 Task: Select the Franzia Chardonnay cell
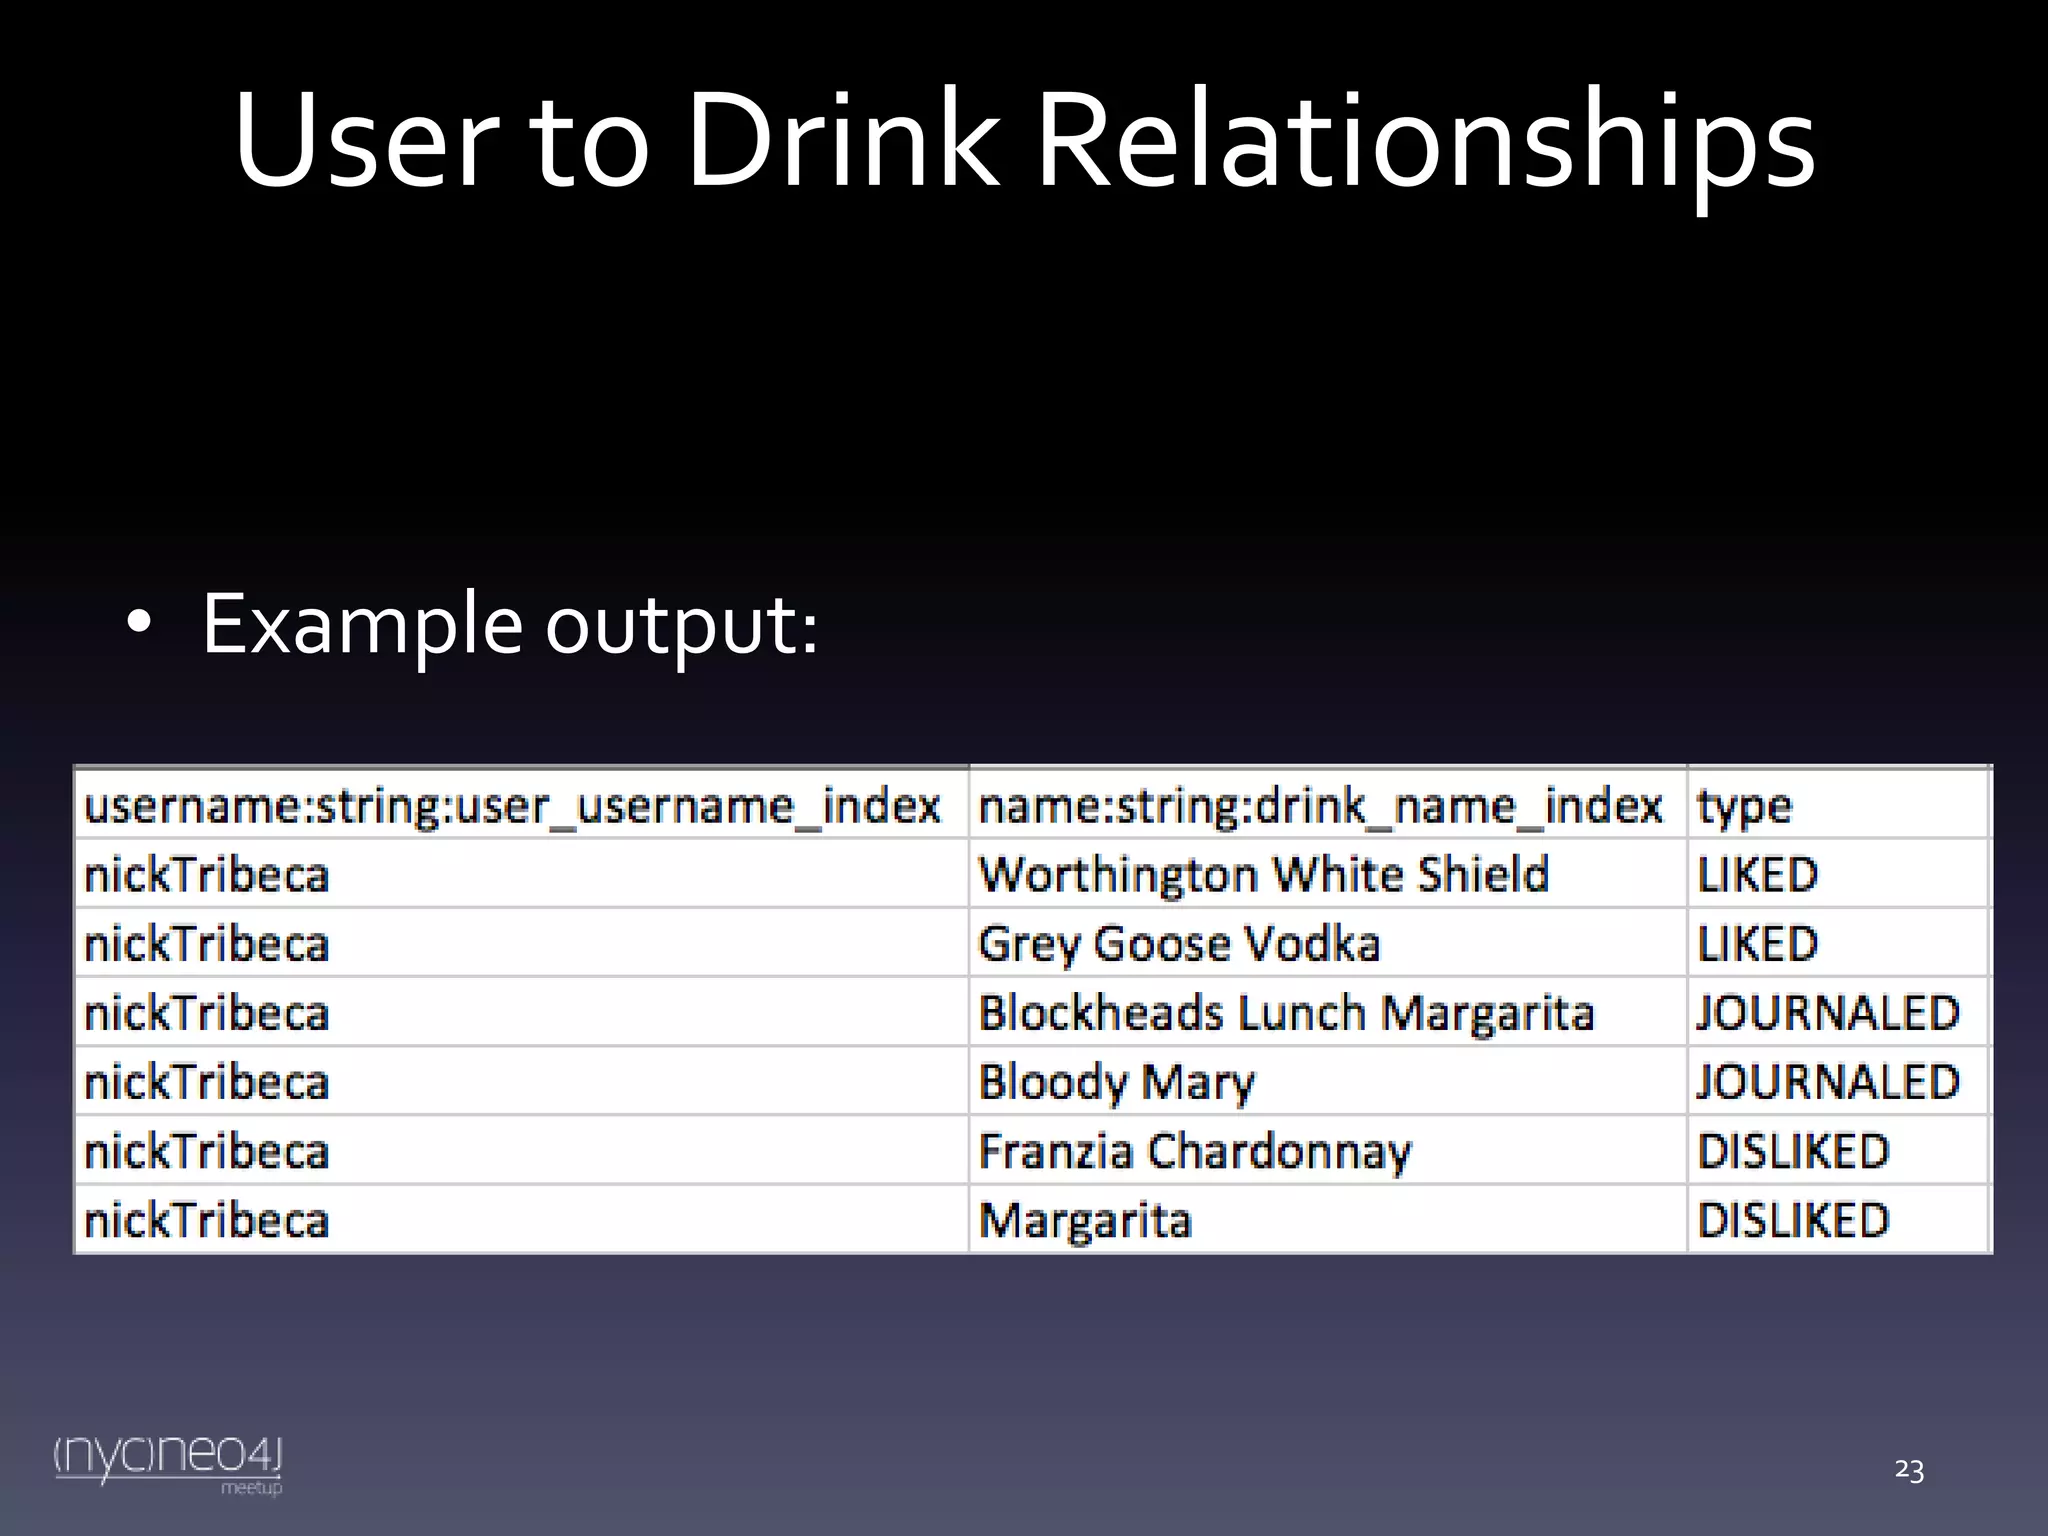click(1194, 1151)
